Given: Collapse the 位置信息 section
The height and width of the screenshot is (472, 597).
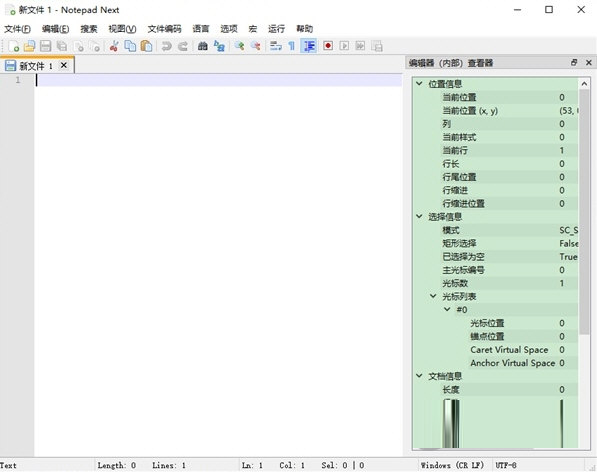Looking at the screenshot, I should [419, 83].
